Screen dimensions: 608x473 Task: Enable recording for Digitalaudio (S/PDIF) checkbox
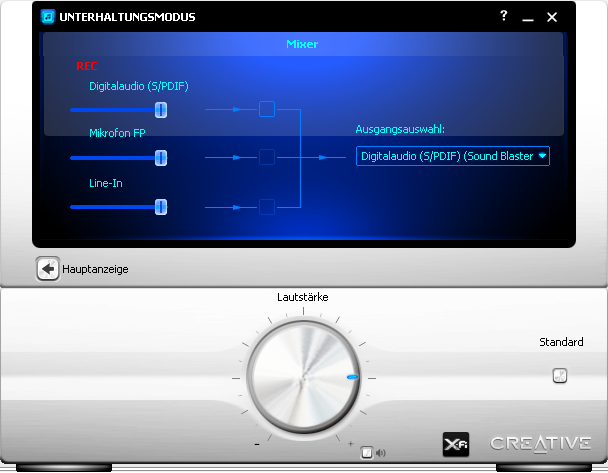267,109
